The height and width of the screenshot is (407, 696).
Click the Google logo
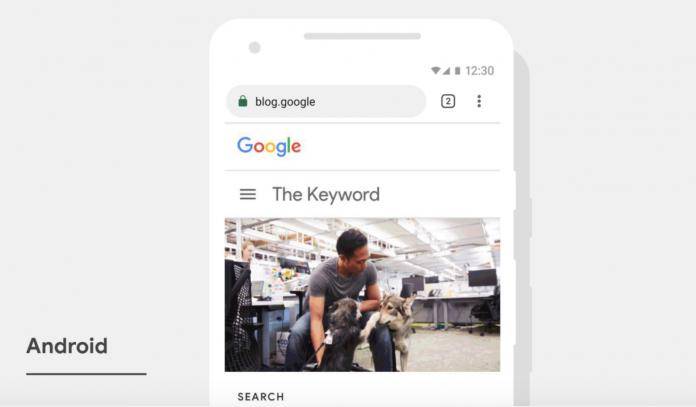click(269, 146)
